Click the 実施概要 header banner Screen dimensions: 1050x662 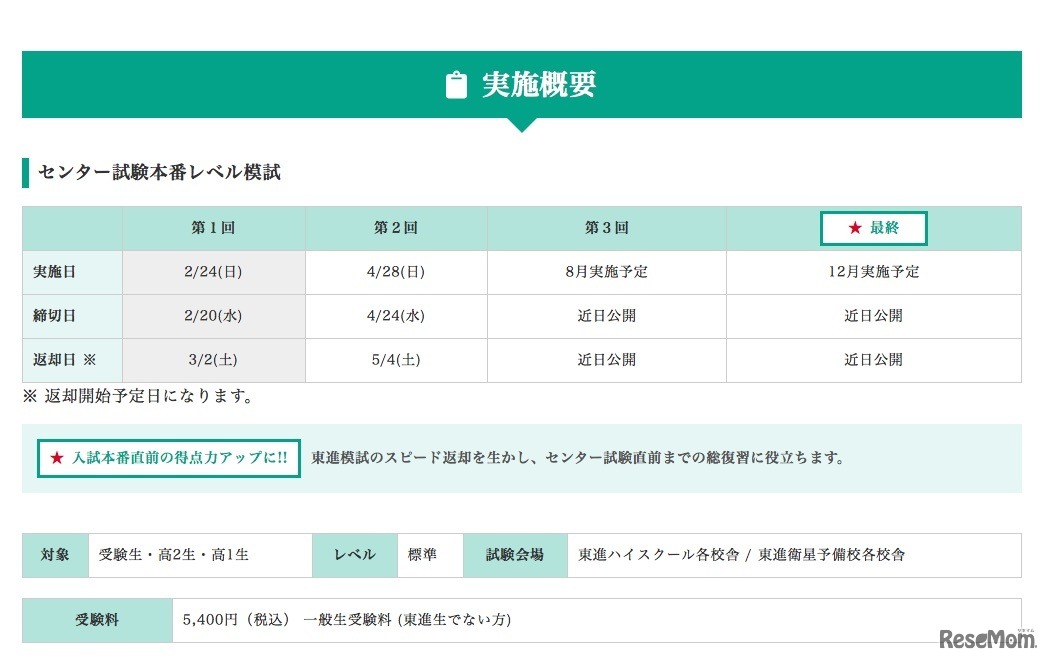(524, 84)
